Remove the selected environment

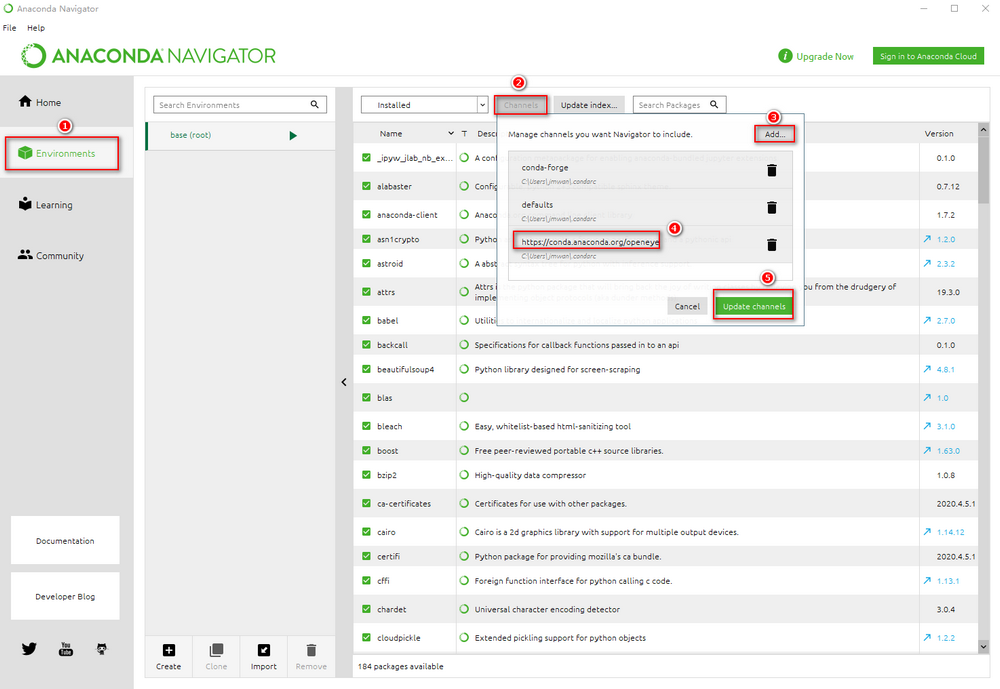pos(311,656)
